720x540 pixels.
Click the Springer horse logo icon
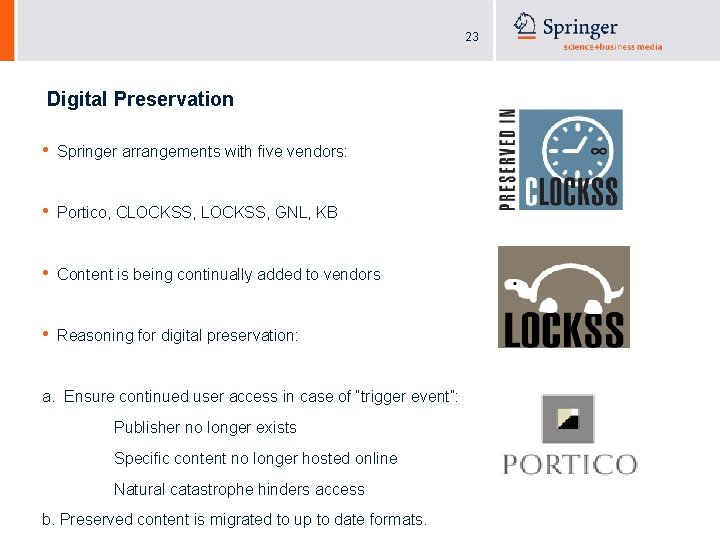525,25
